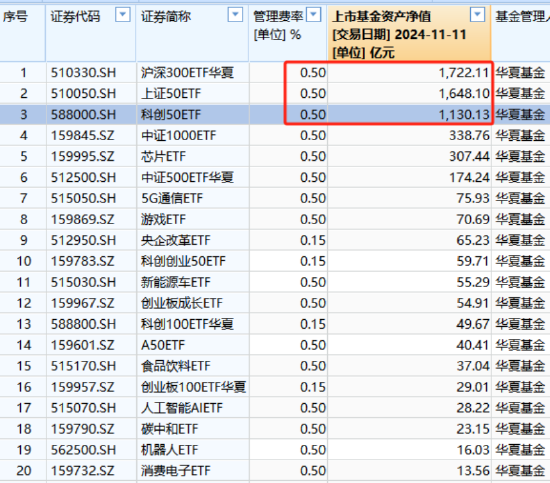
Task: Click fund name 上证50ETF
Action: (171, 94)
